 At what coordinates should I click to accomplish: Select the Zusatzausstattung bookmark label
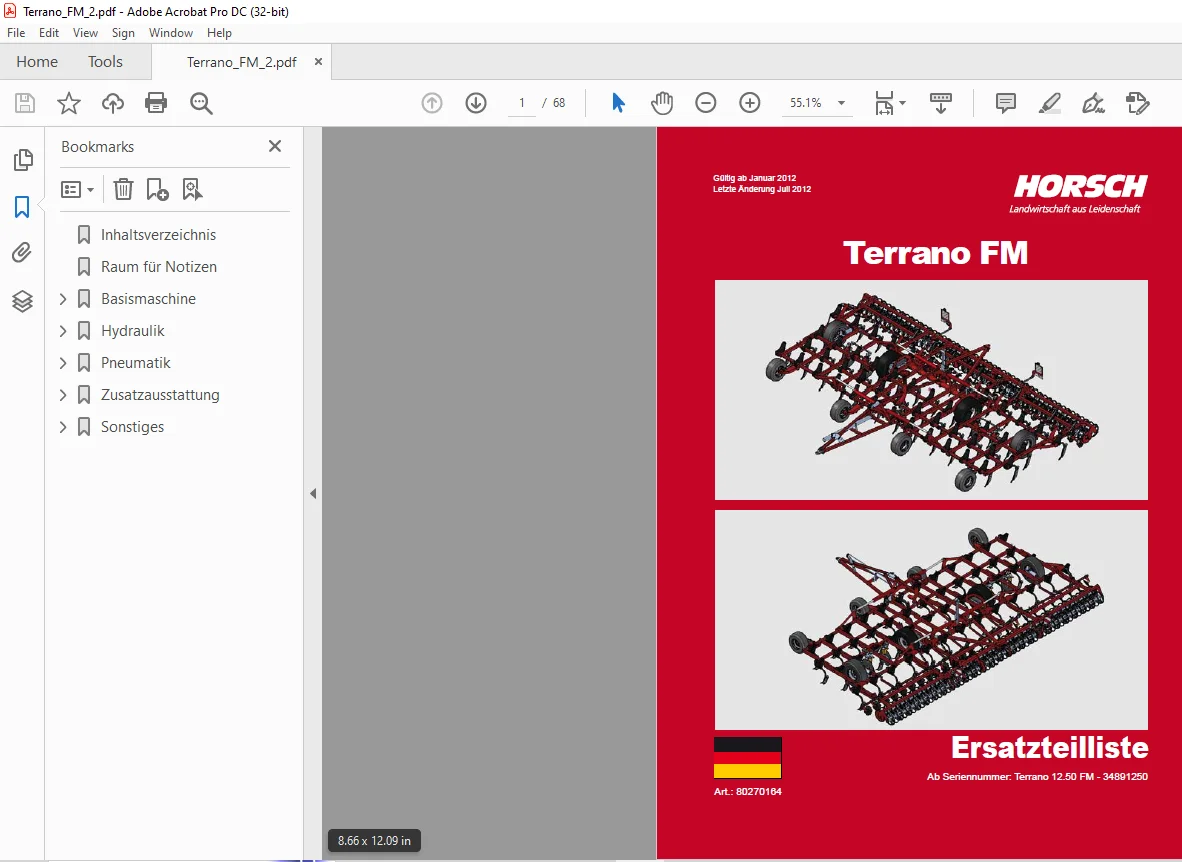pos(161,394)
